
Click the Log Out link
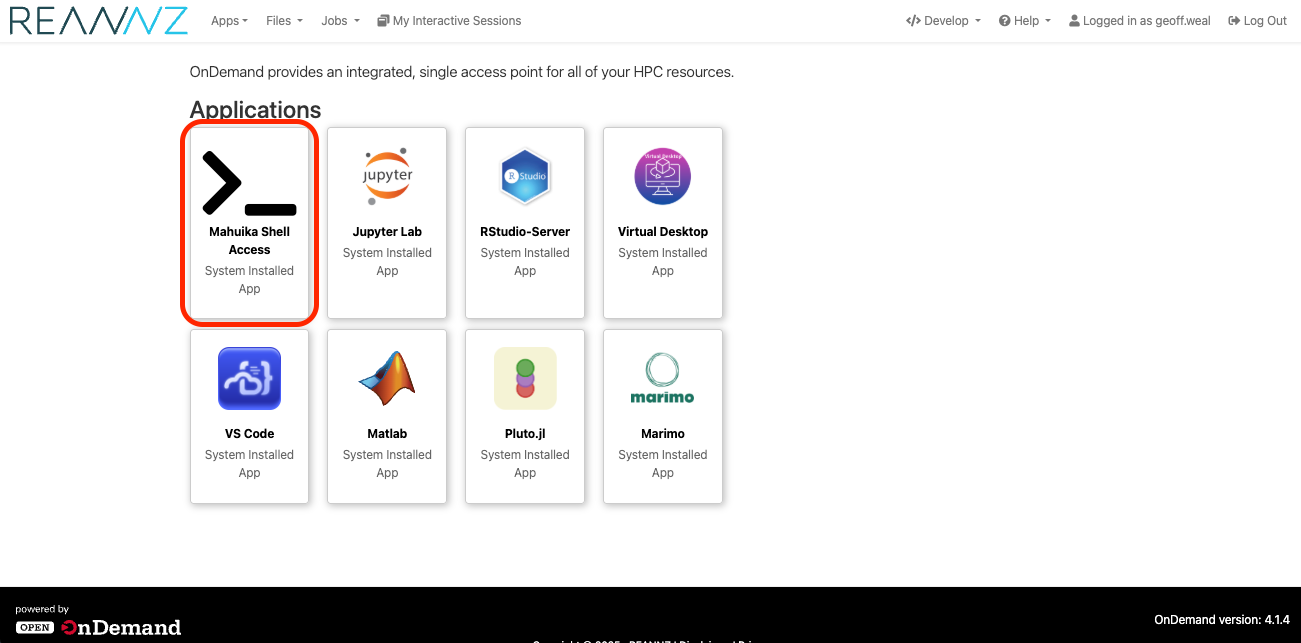point(1257,21)
